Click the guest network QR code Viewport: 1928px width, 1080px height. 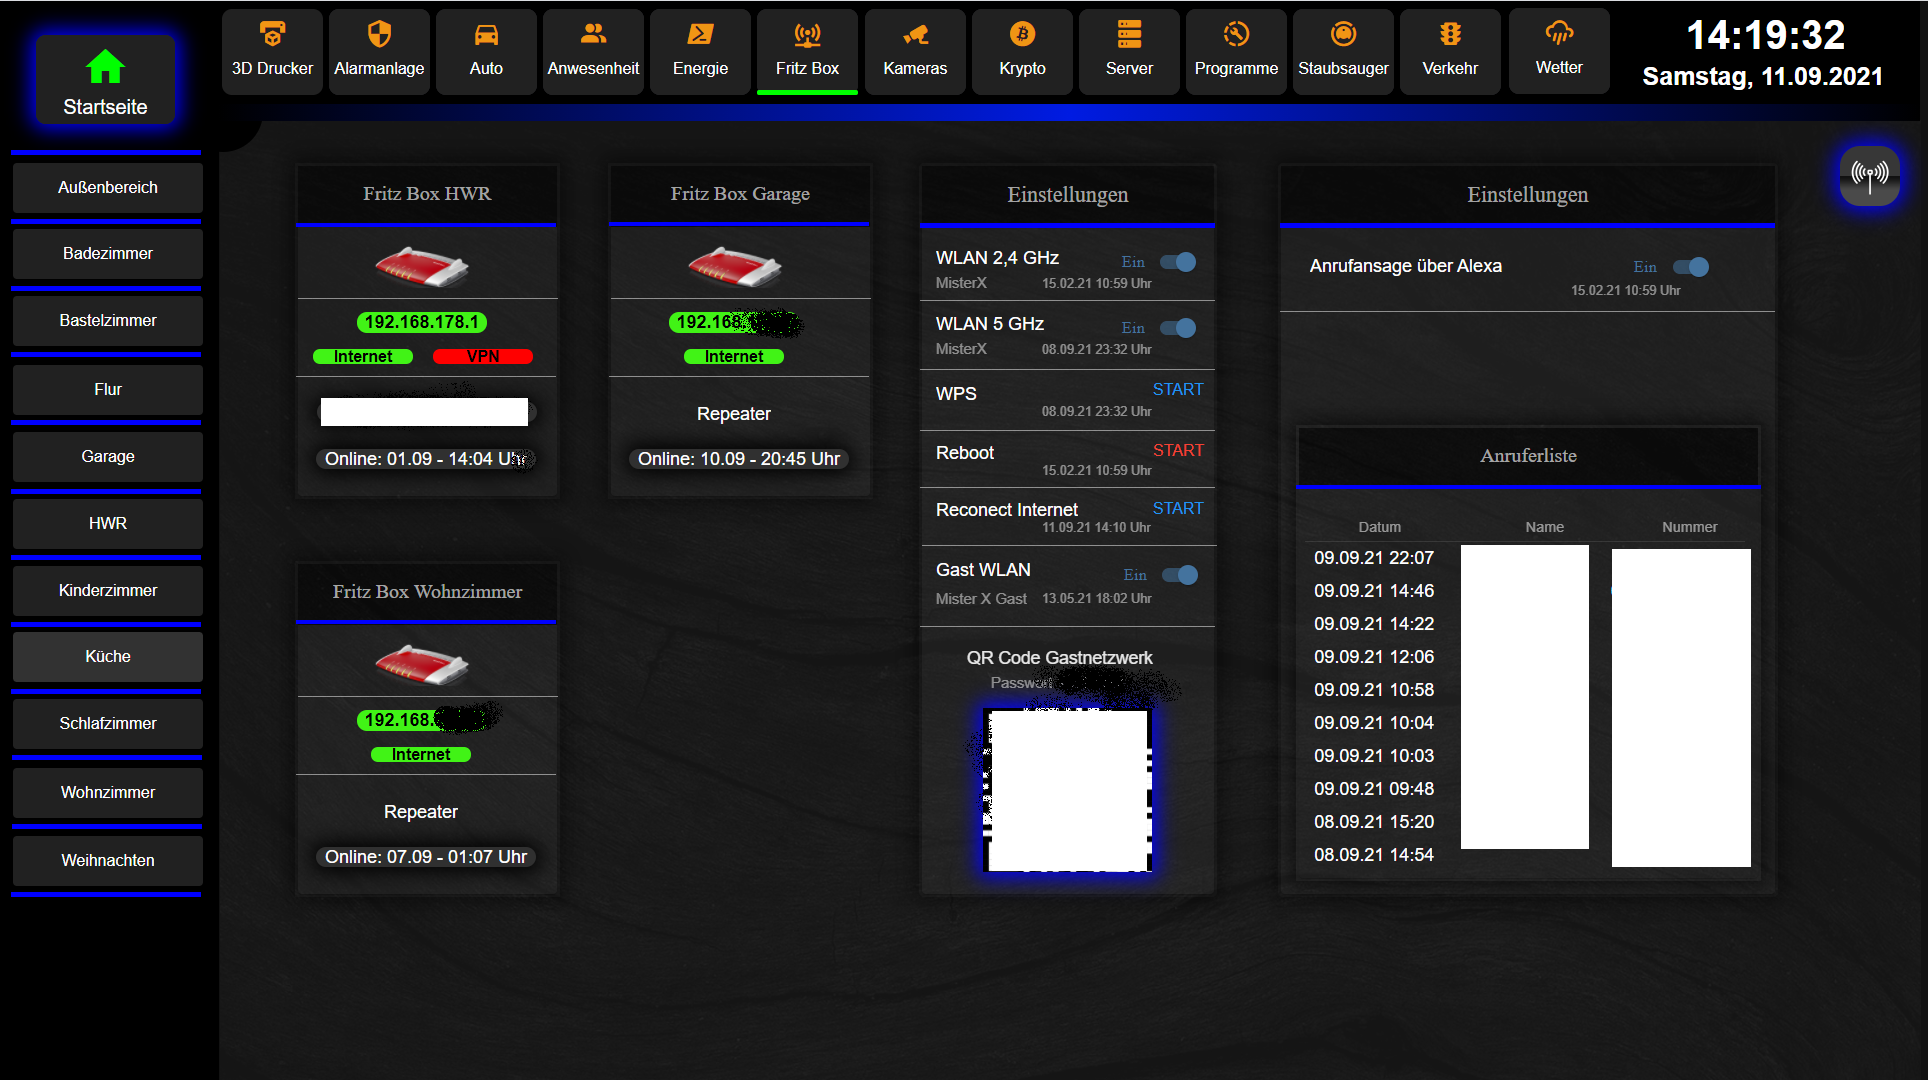tap(1068, 790)
